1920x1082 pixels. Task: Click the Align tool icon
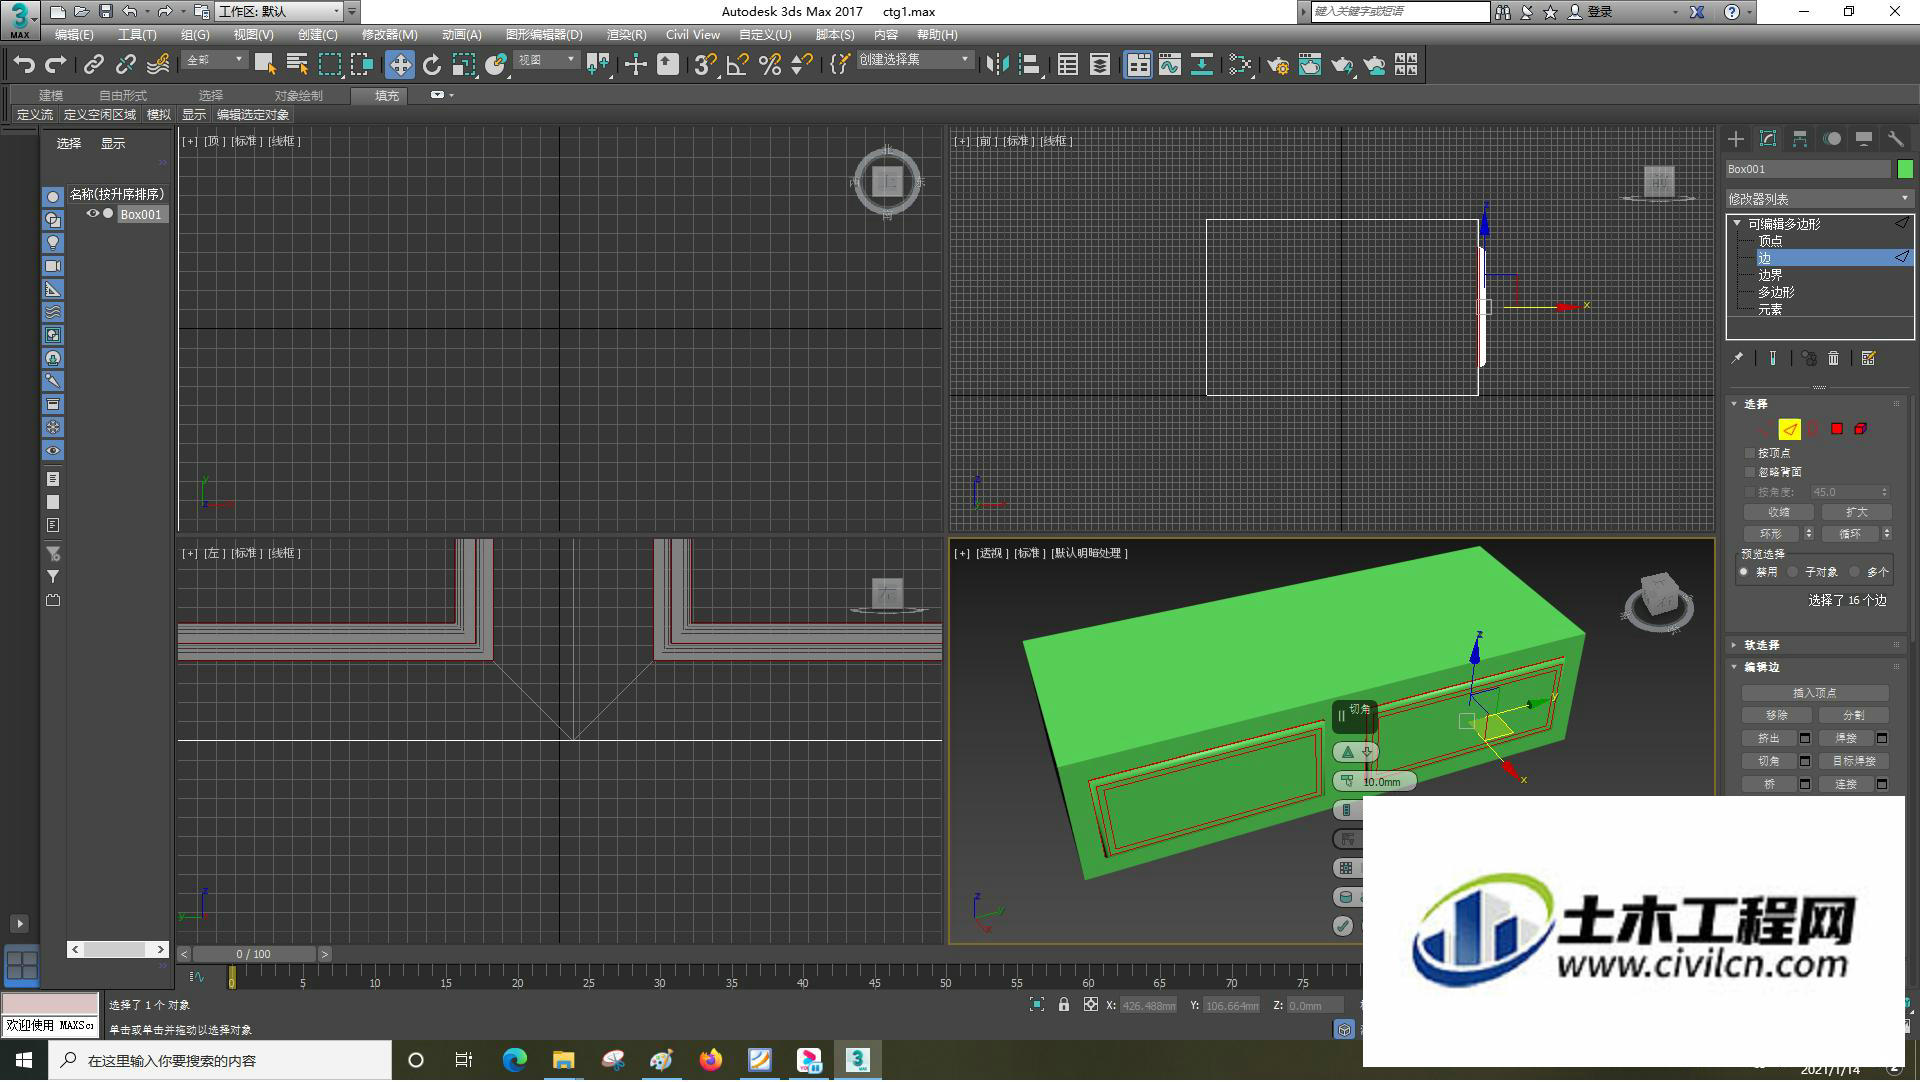(x=1030, y=65)
